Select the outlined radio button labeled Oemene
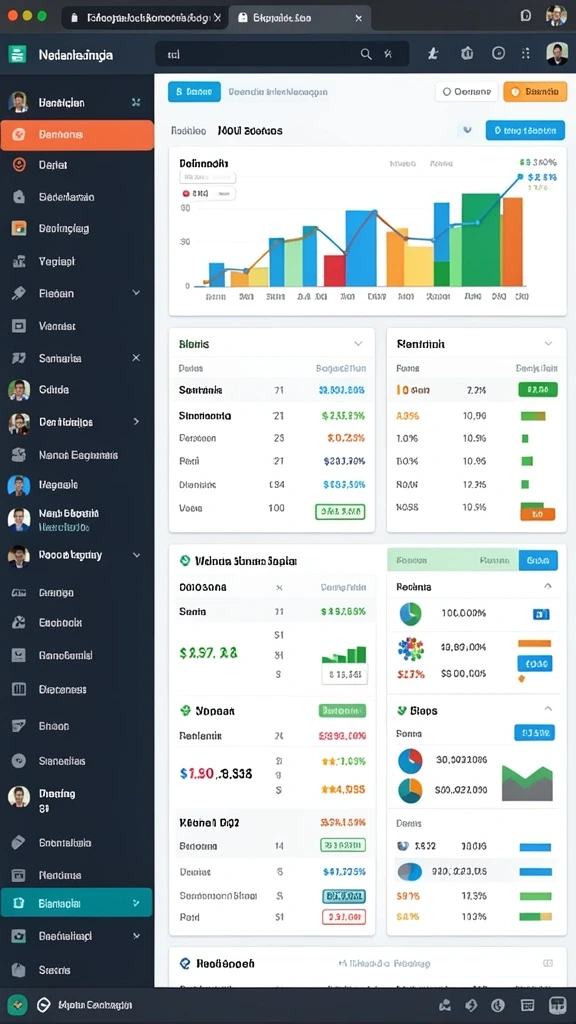The image size is (576, 1024). [466, 92]
